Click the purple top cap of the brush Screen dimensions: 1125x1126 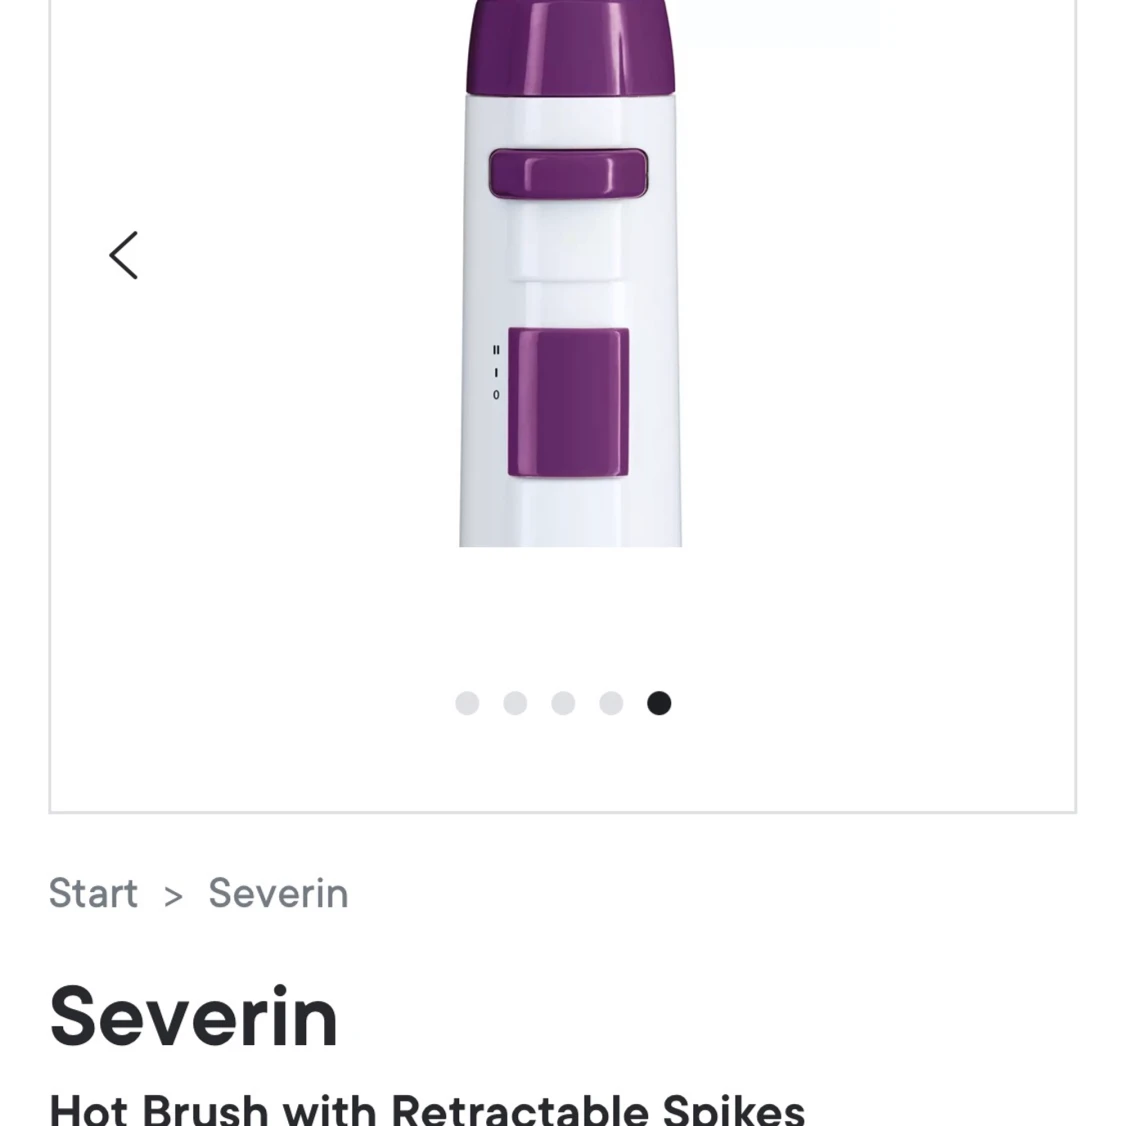pos(570,45)
